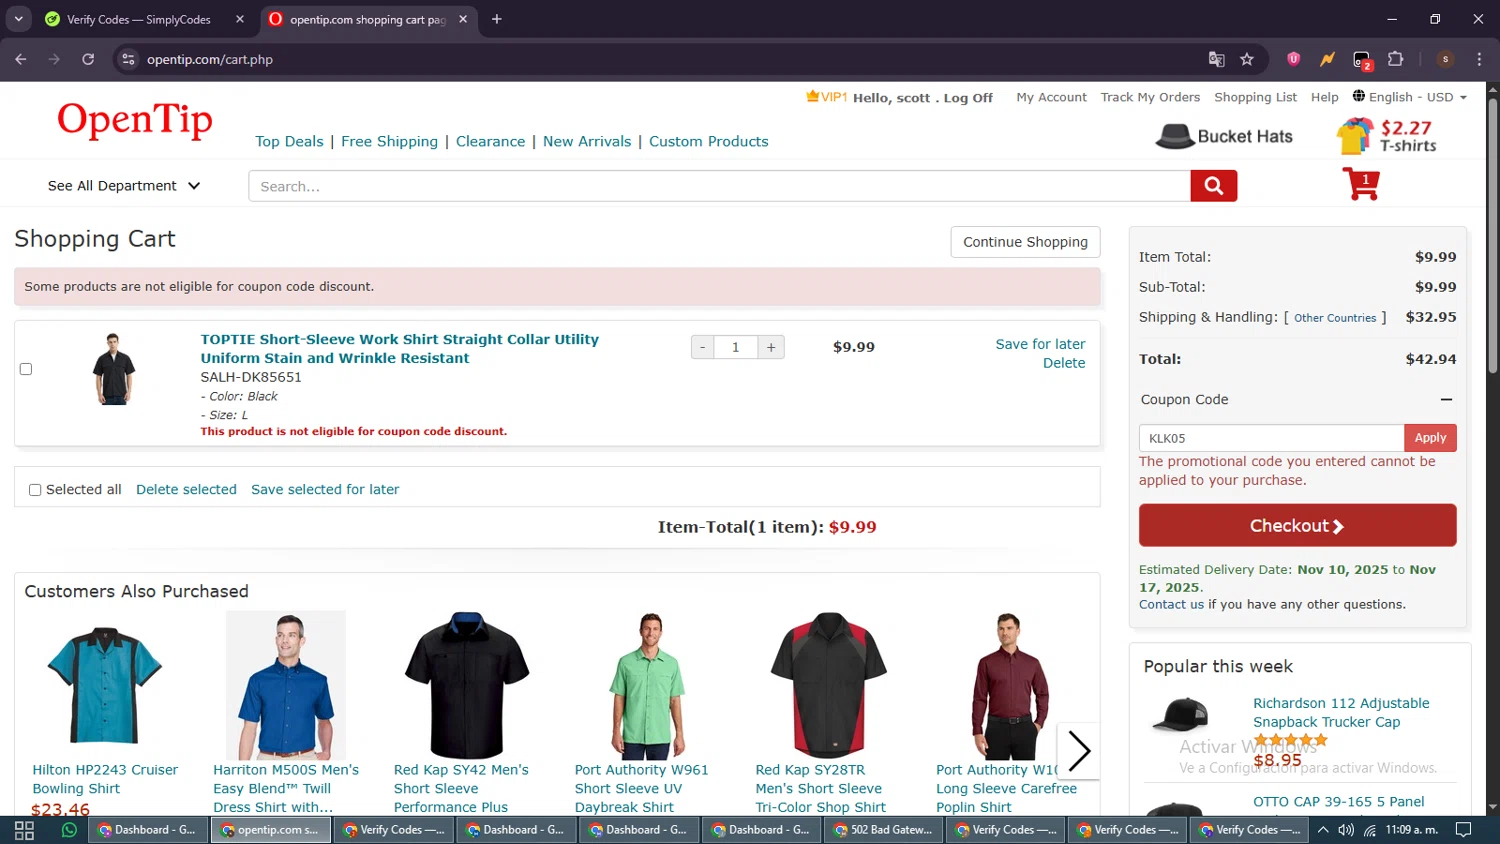This screenshot has width=1500, height=844.
Task: Open the browser extensions puzzle icon
Action: pos(1396,59)
